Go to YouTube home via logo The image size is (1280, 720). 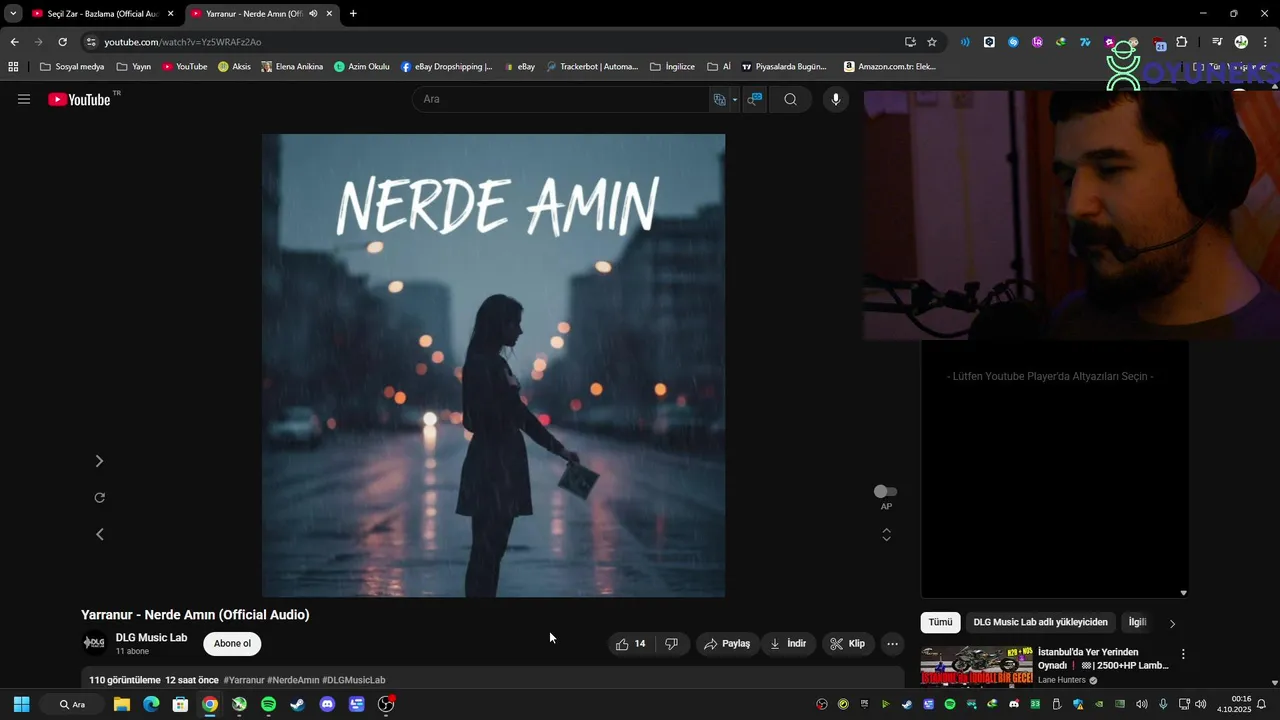[79, 99]
